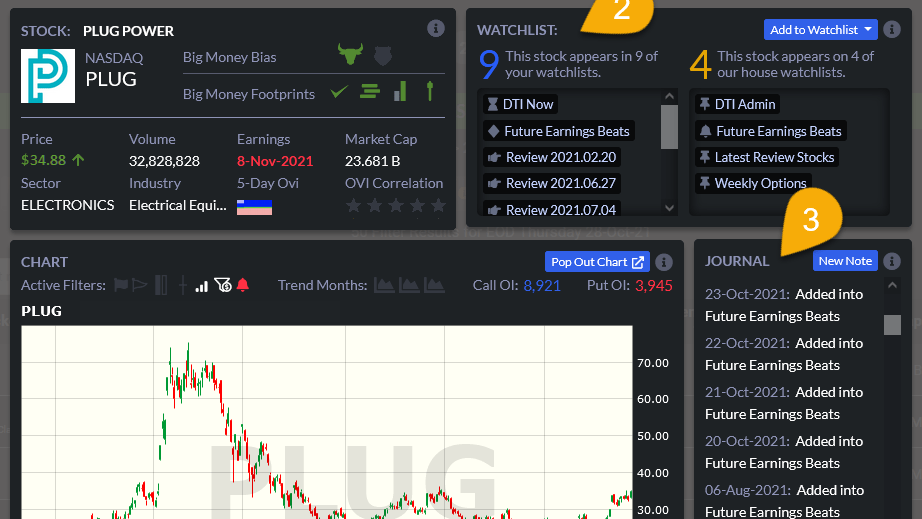Click the first Trend Months icon

tap(384, 285)
